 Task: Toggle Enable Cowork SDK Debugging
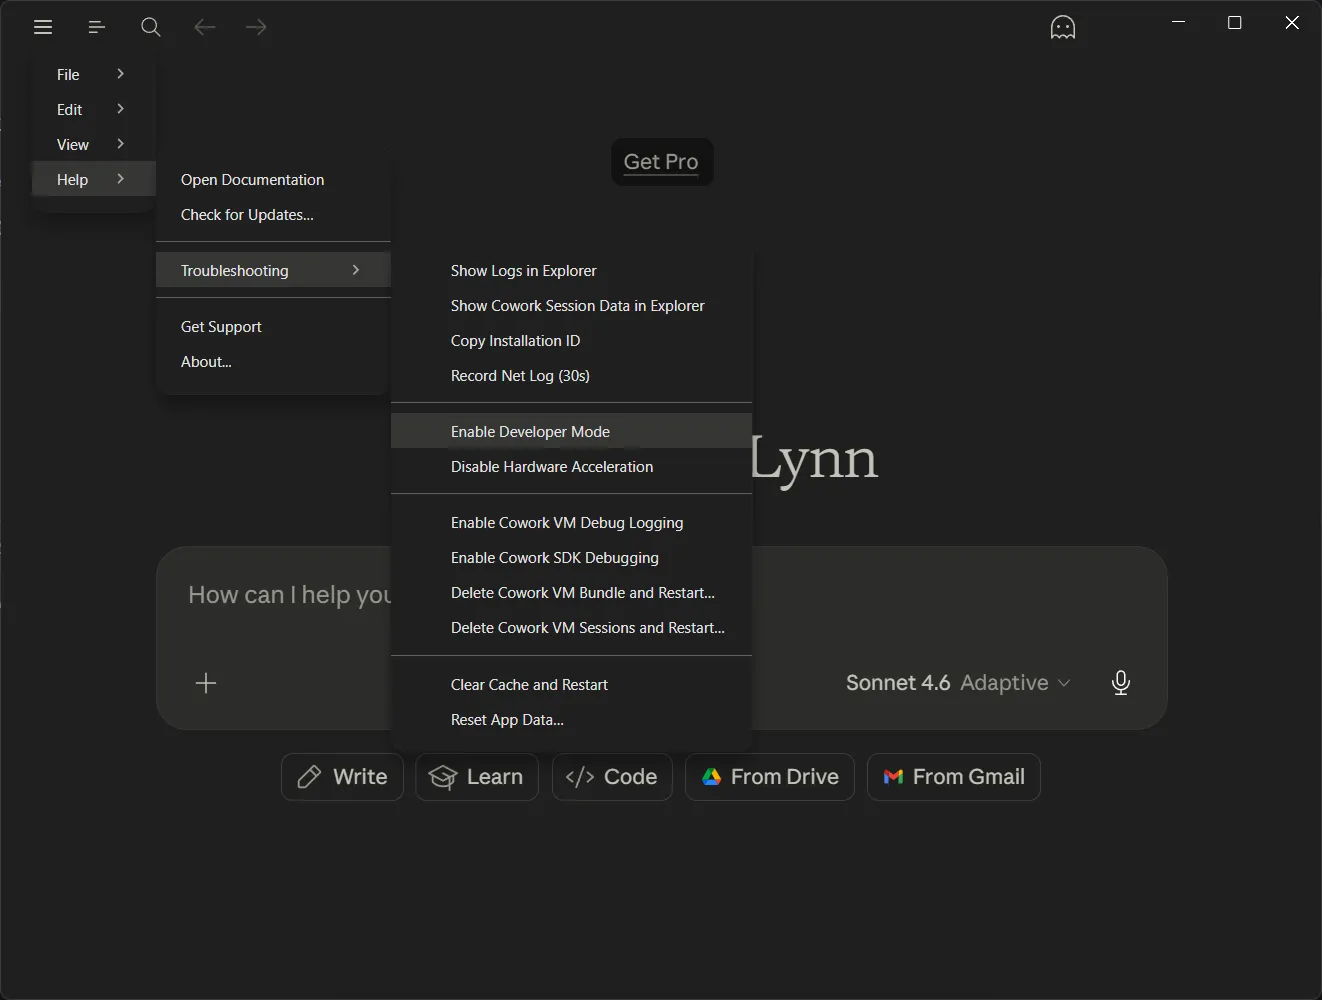(571, 557)
